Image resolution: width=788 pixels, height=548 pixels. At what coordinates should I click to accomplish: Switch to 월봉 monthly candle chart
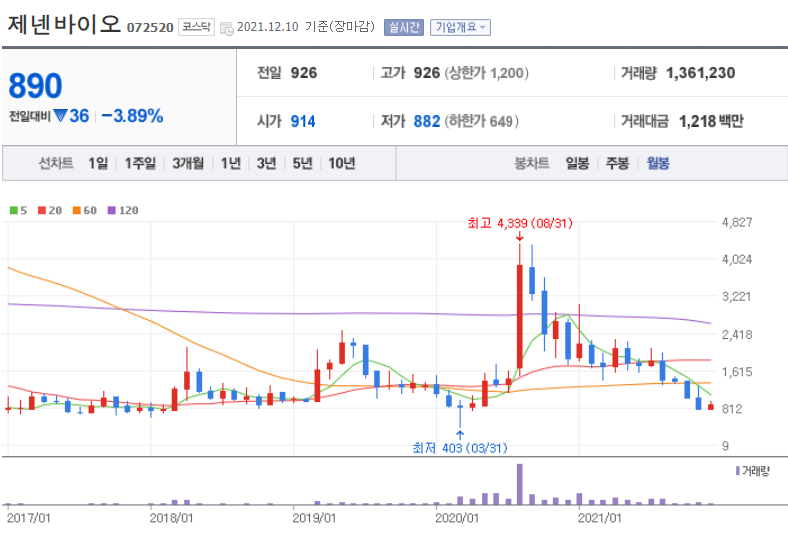click(x=658, y=163)
